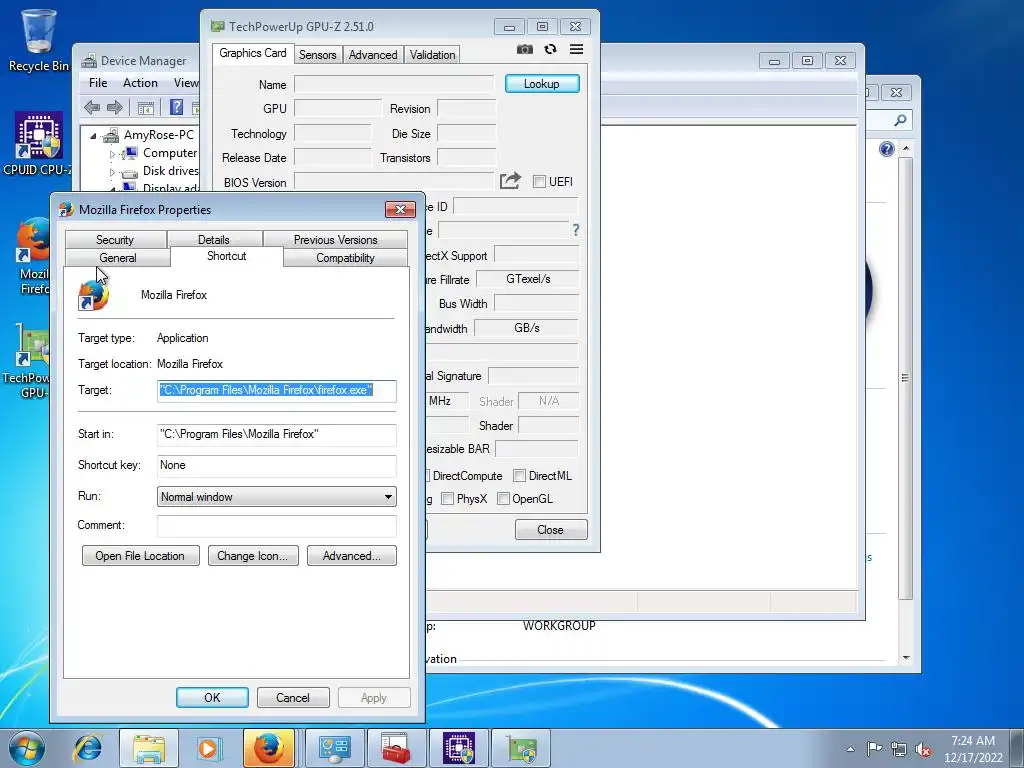Click the BIOS export share icon in GPU-Z

510,181
